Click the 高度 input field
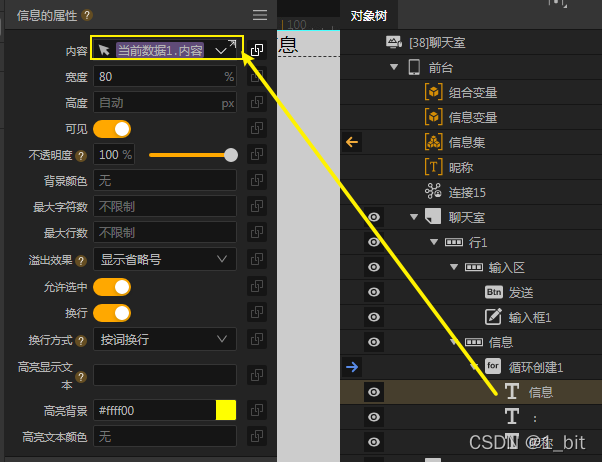Image resolution: width=602 pixels, height=462 pixels. click(x=165, y=103)
